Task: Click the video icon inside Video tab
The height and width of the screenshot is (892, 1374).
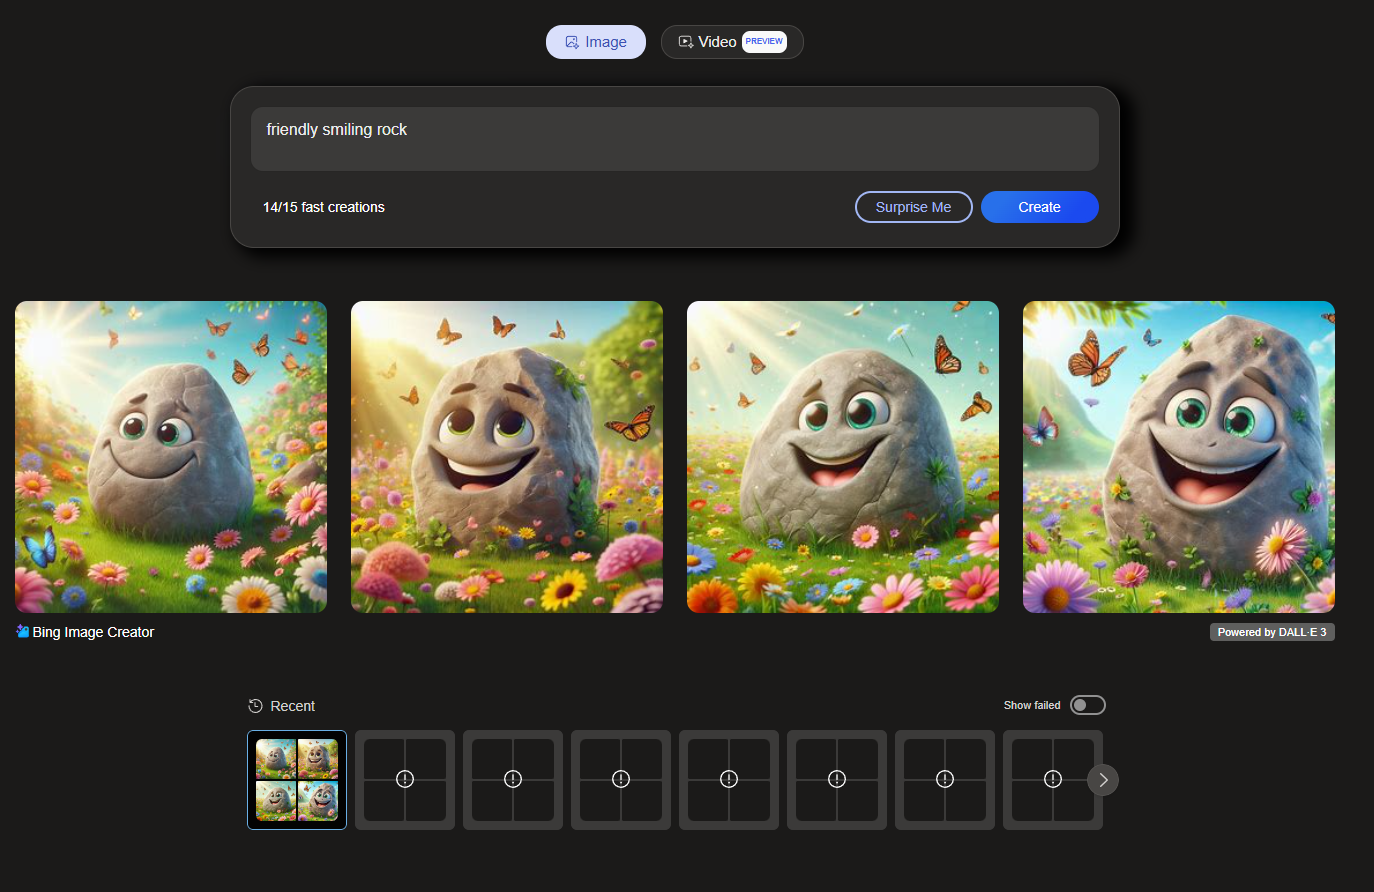Action: (686, 42)
